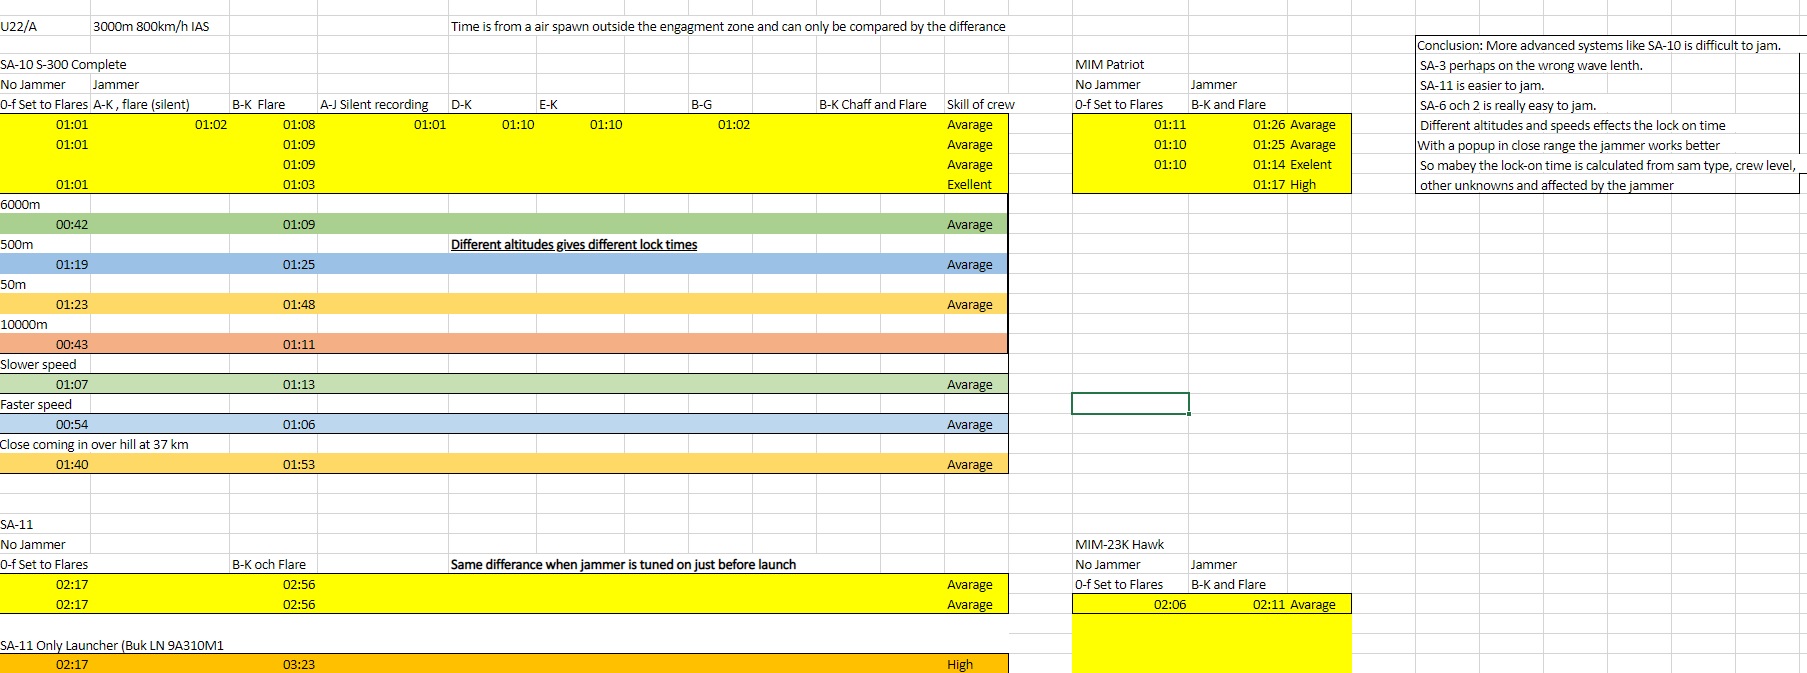Select the MIM Patriot heading cell
Viewport: 1807px width, 673px height.
[1109, 64]
